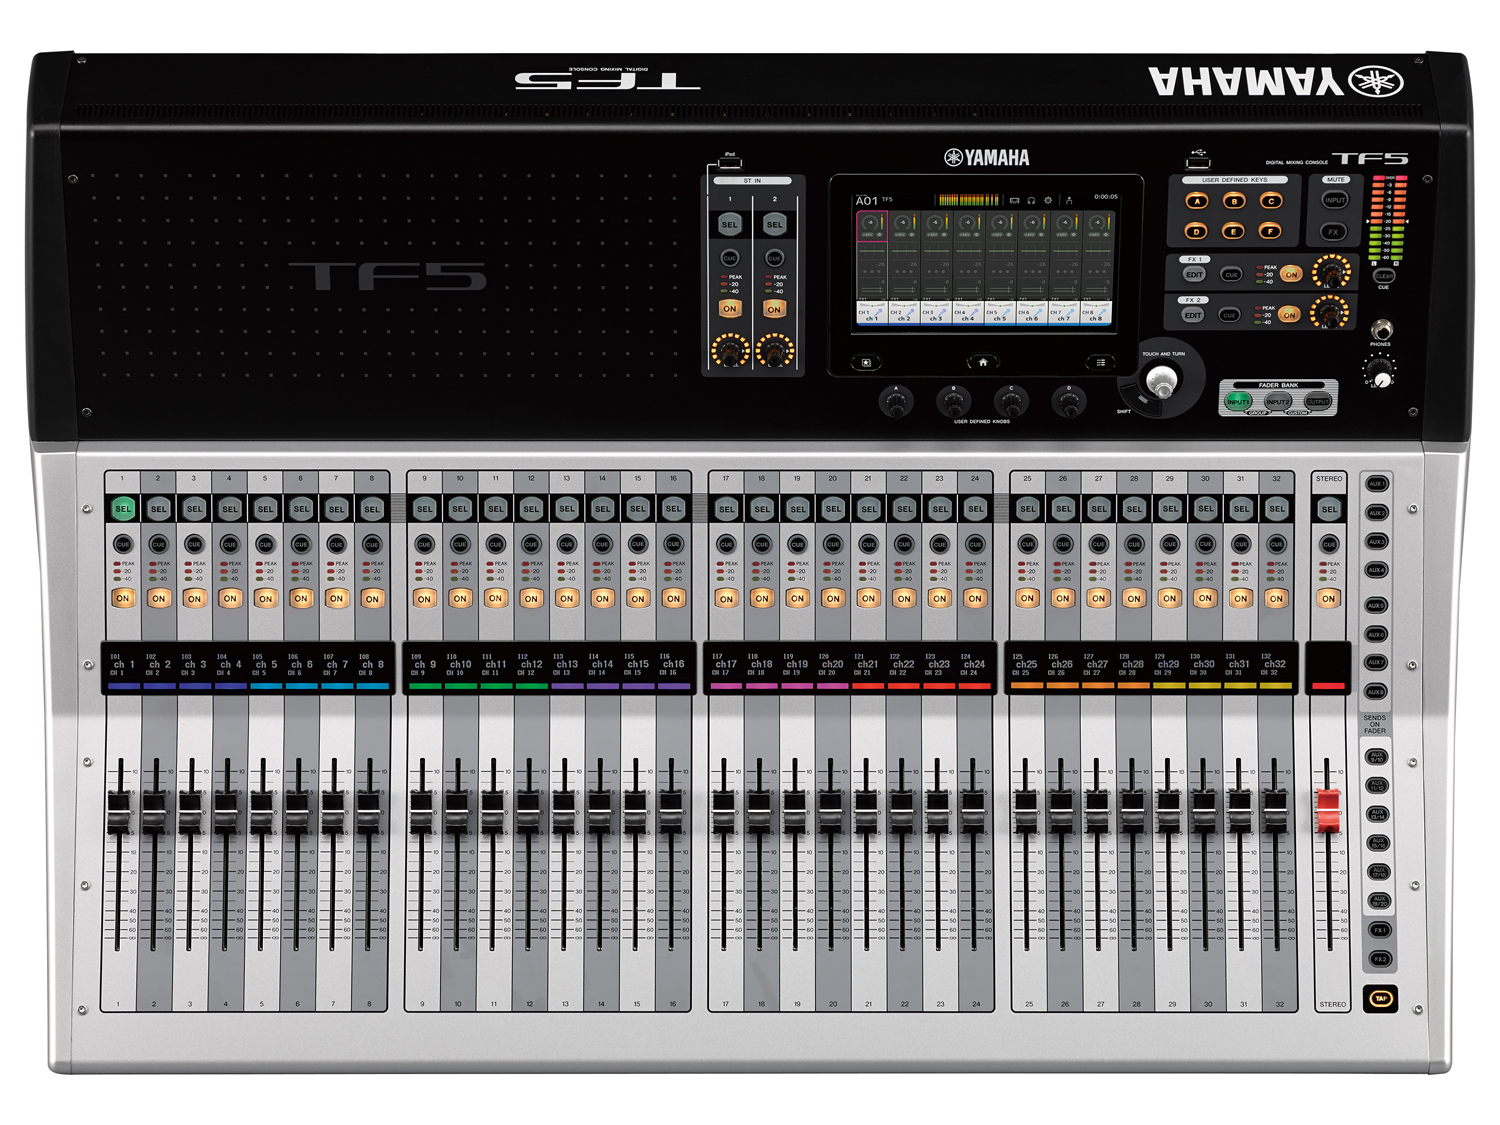Click the Touch and Turn knob
The height and width of the screenshot is (1125, 1500).
1161,380
